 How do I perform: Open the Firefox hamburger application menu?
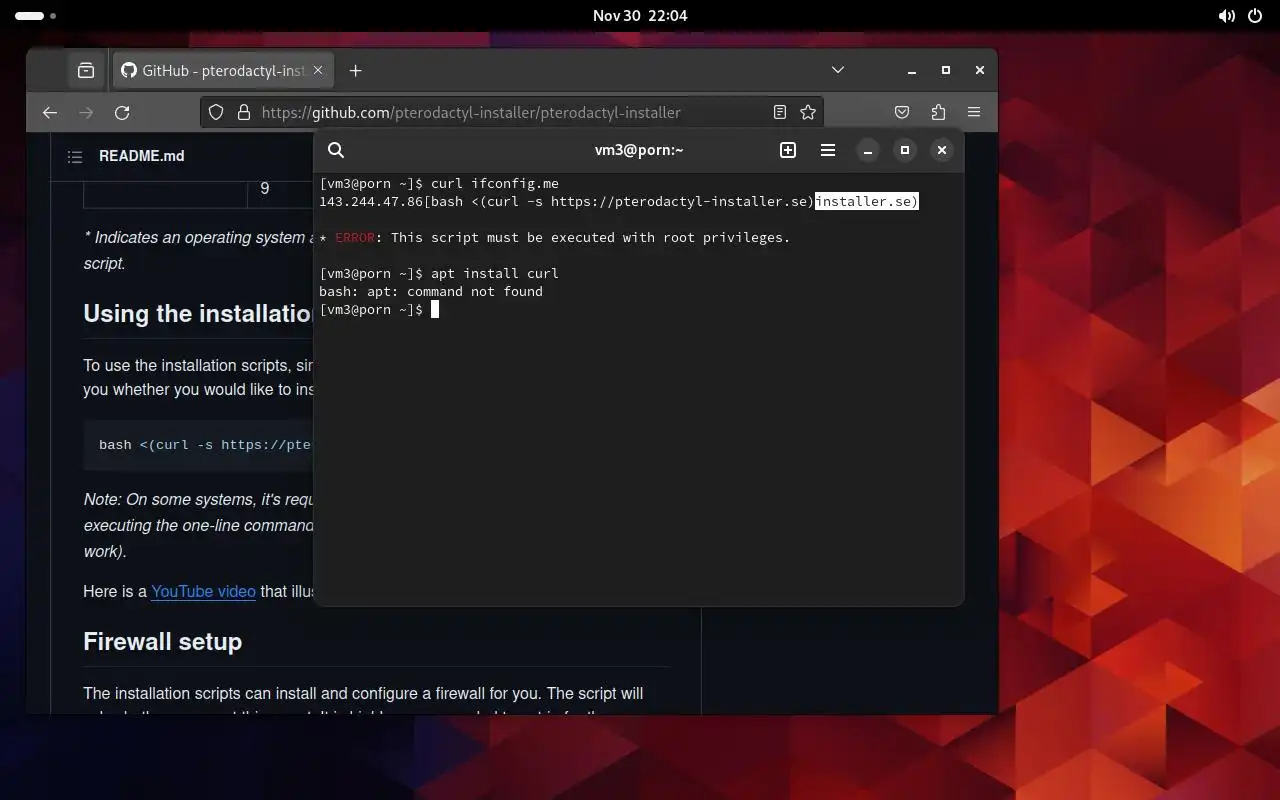pyautogui.click(x=974, y=113)
